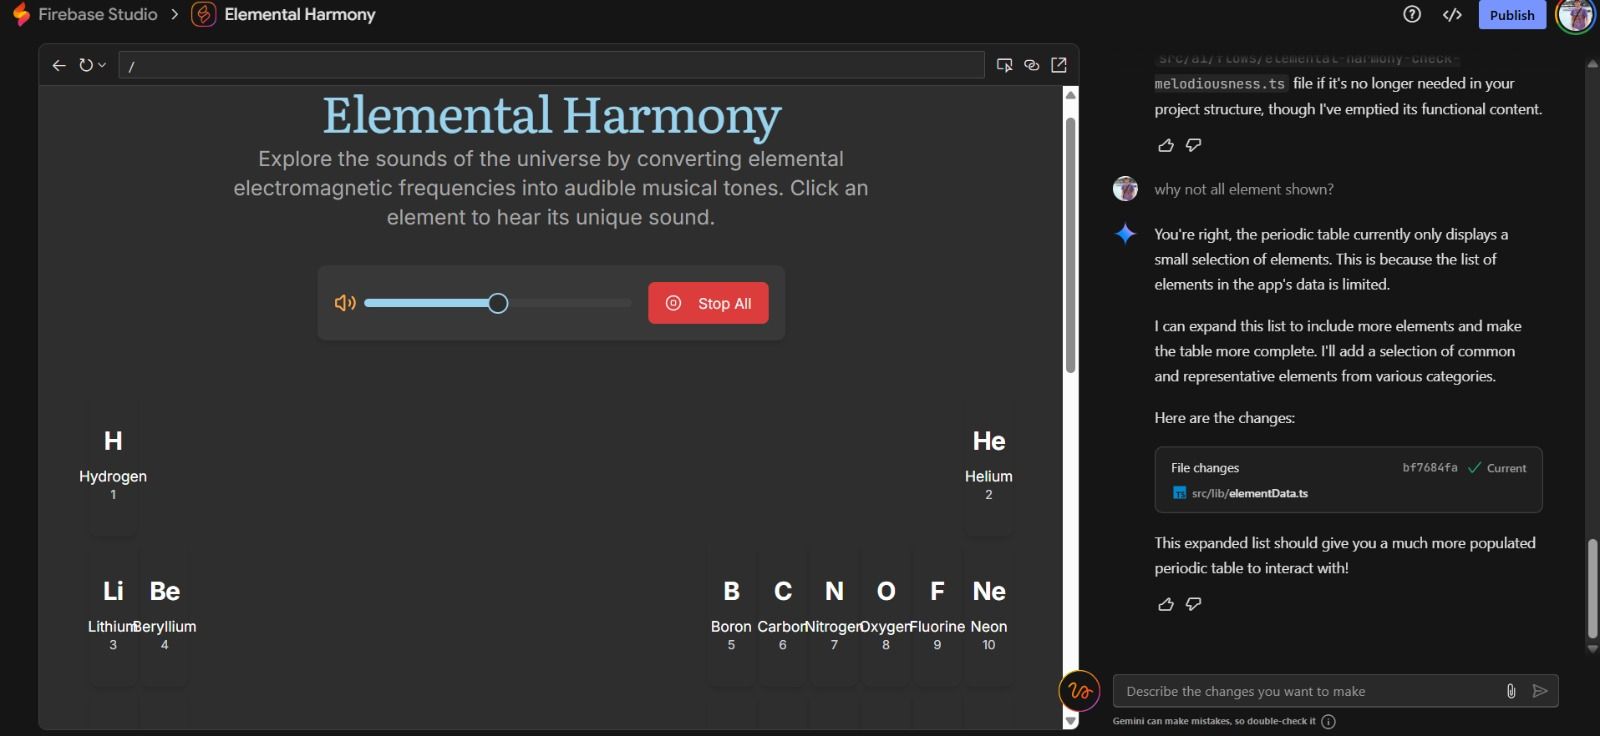The image size is (1600, 736).
Task: Click the Elemental Harmony project icon
Action: [x=203, y=14]
